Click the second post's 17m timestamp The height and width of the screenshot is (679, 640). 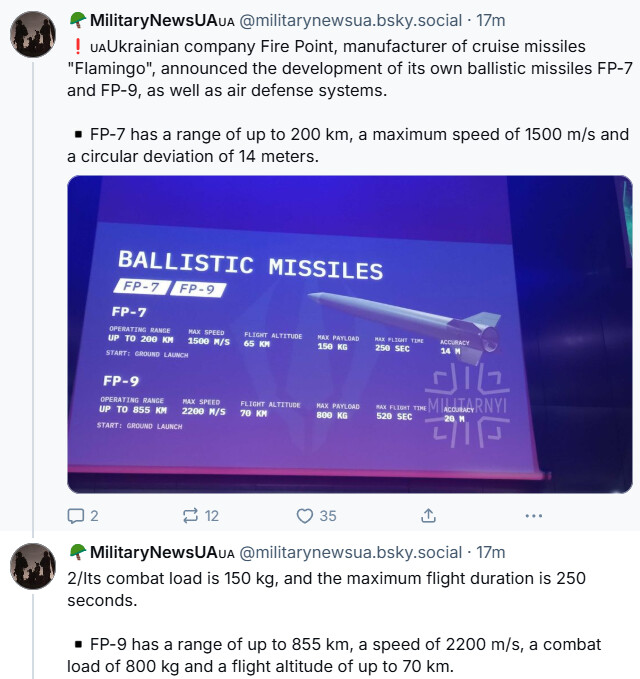click(490, 552)
